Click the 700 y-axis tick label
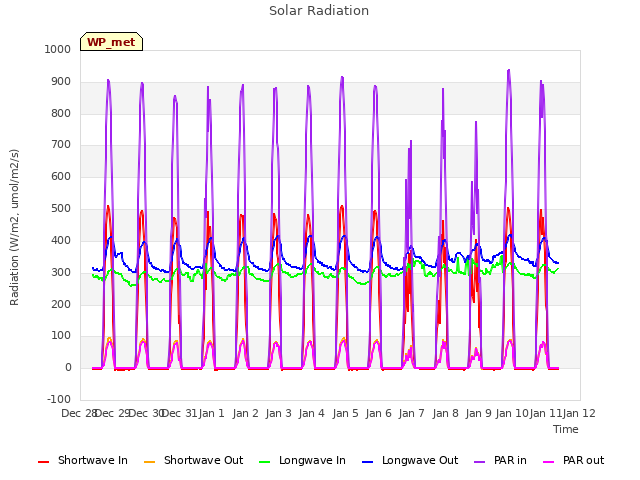The height and width of the screenshot is (480, 640). click(61, 144)
